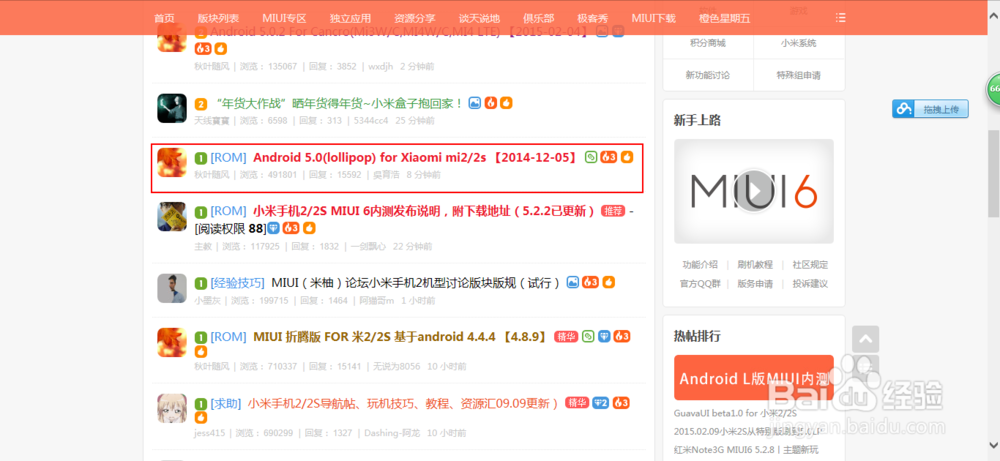Click the blue diamond icon after 阅读权限 88
Screen dimensions: 1000x461
pos(274,228)
